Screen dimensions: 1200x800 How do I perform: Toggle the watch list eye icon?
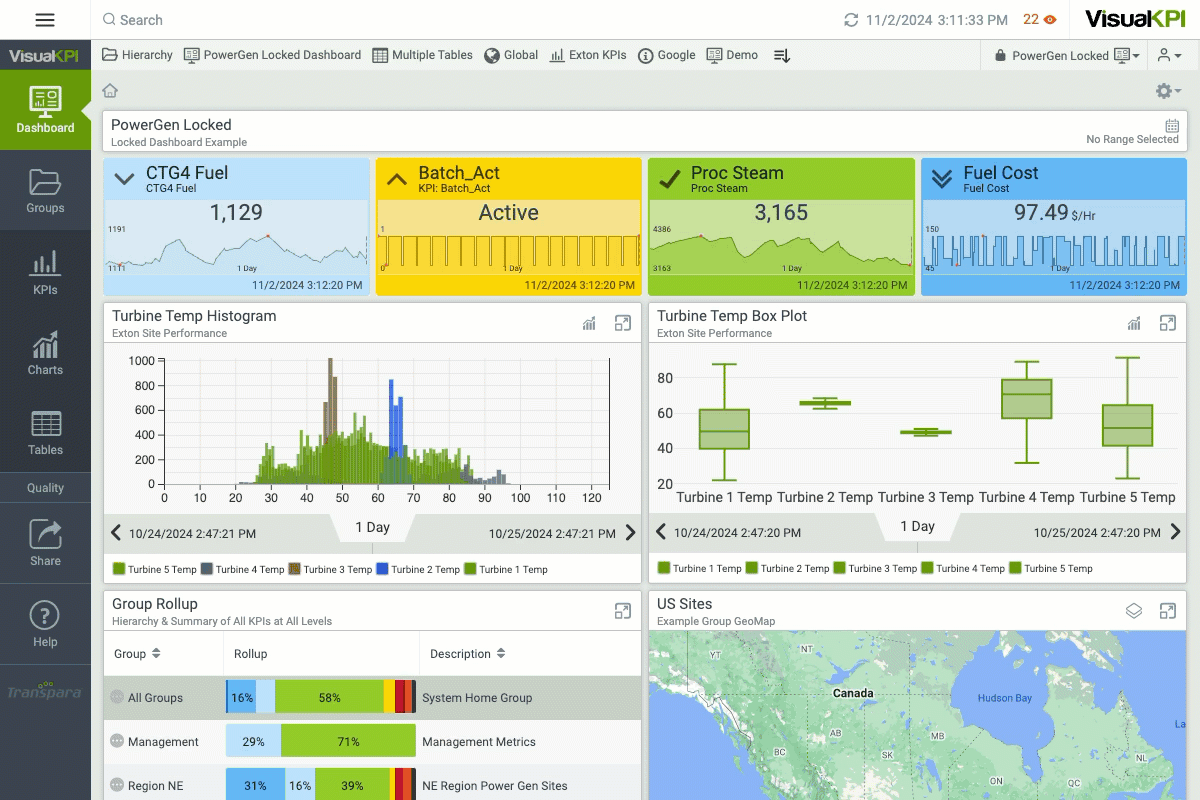coord(1050,20)
